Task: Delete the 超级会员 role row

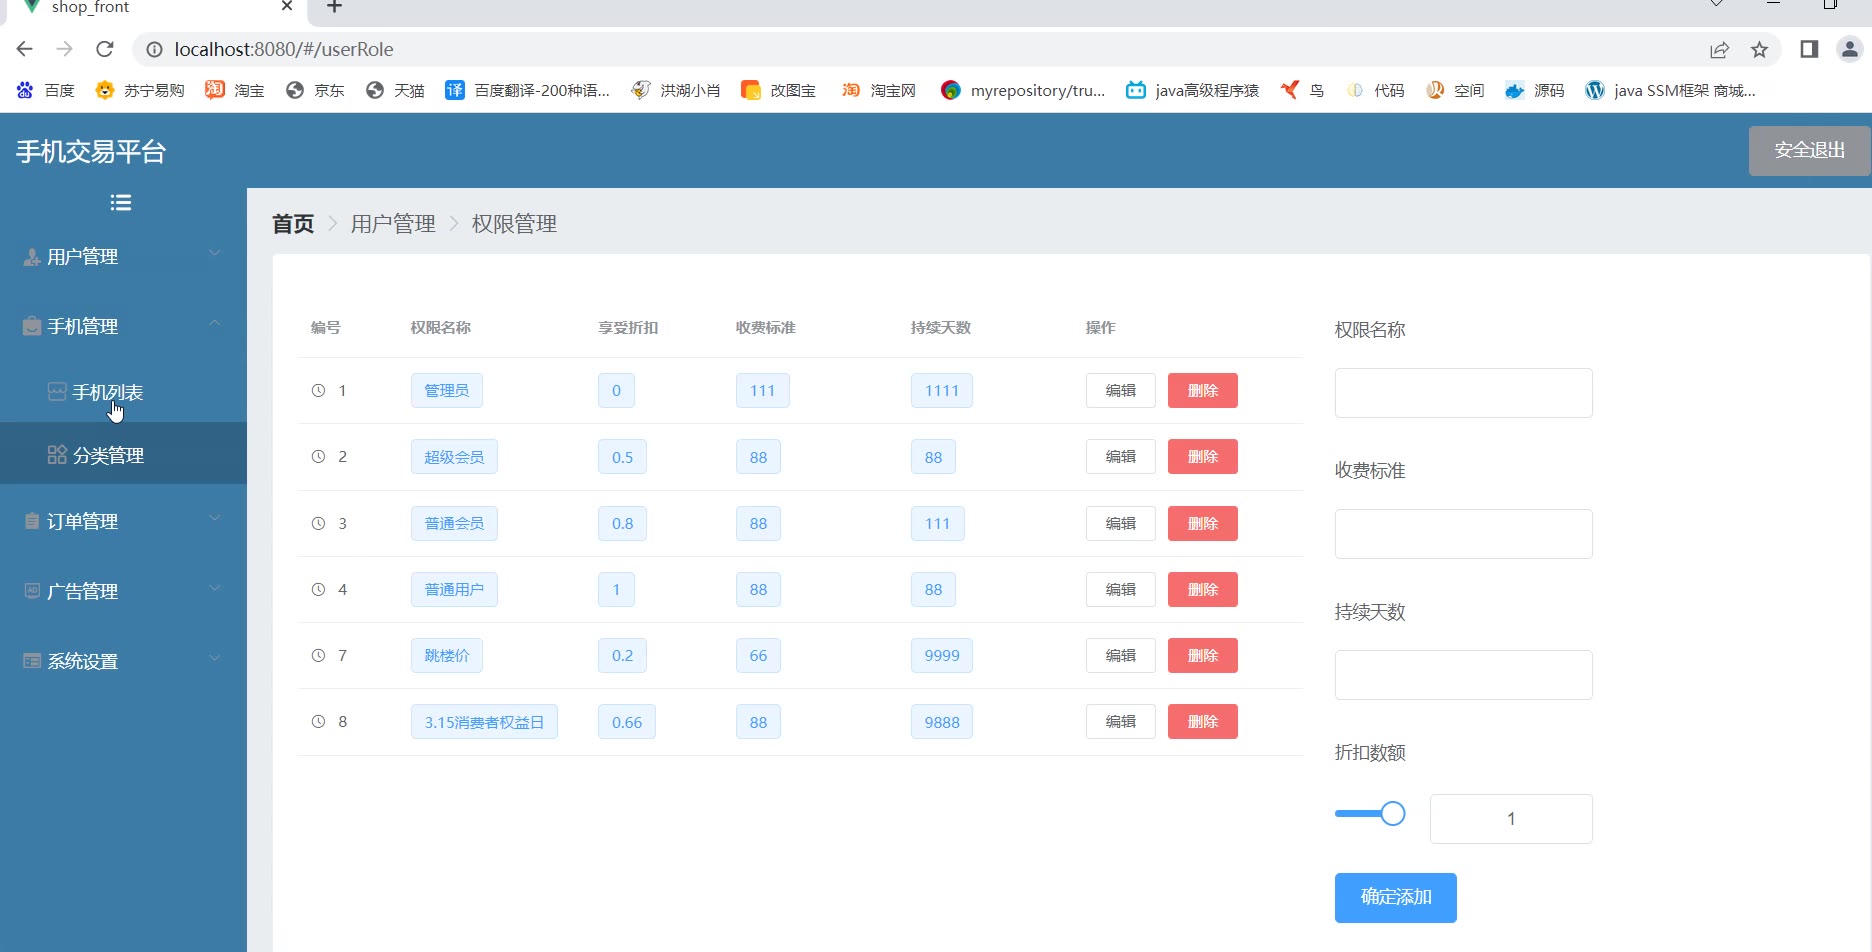Action: coord(1203,457)
